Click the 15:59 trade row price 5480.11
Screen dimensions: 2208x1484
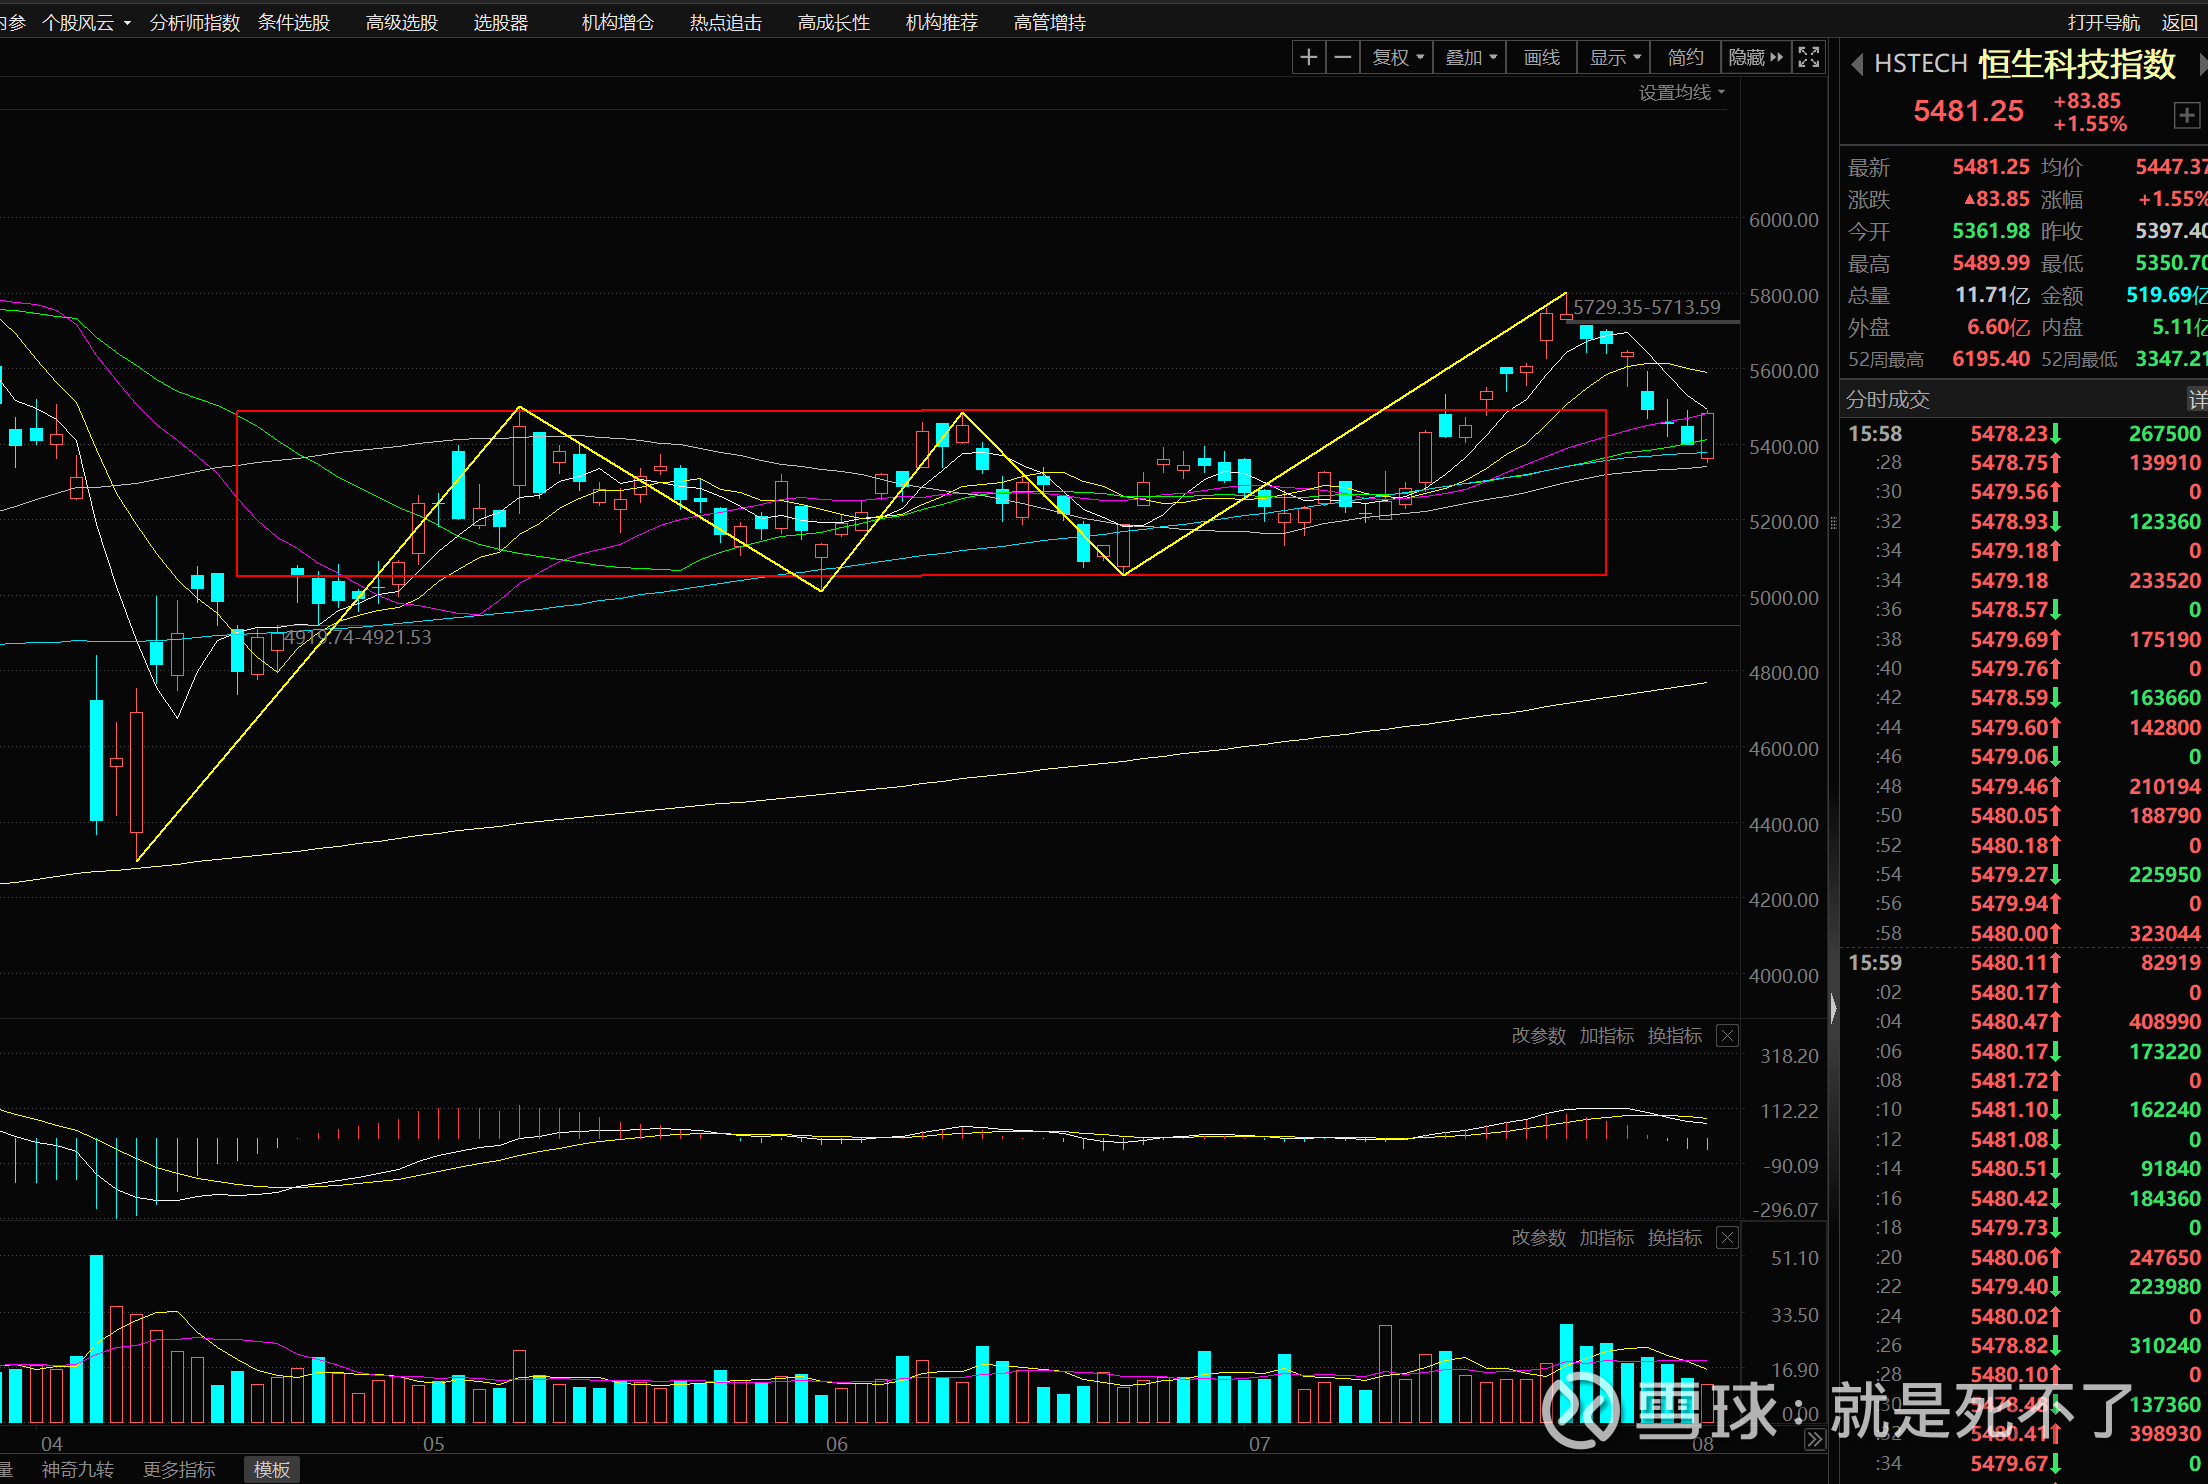tap(2009, 963)
